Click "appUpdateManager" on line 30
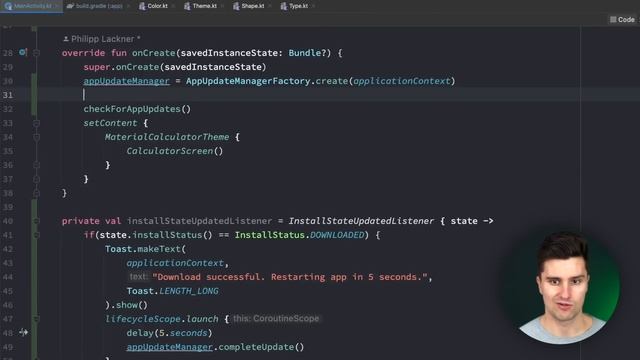 127,81
